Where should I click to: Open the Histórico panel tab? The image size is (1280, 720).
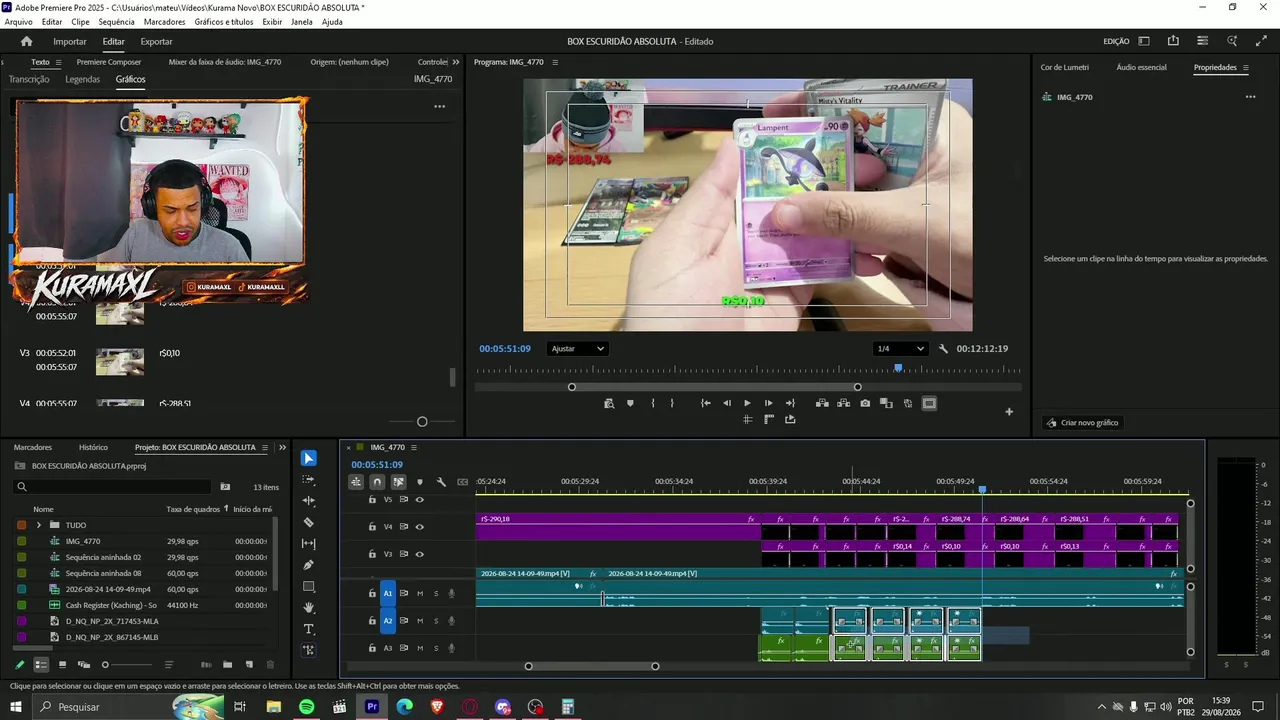click(93, 447)
